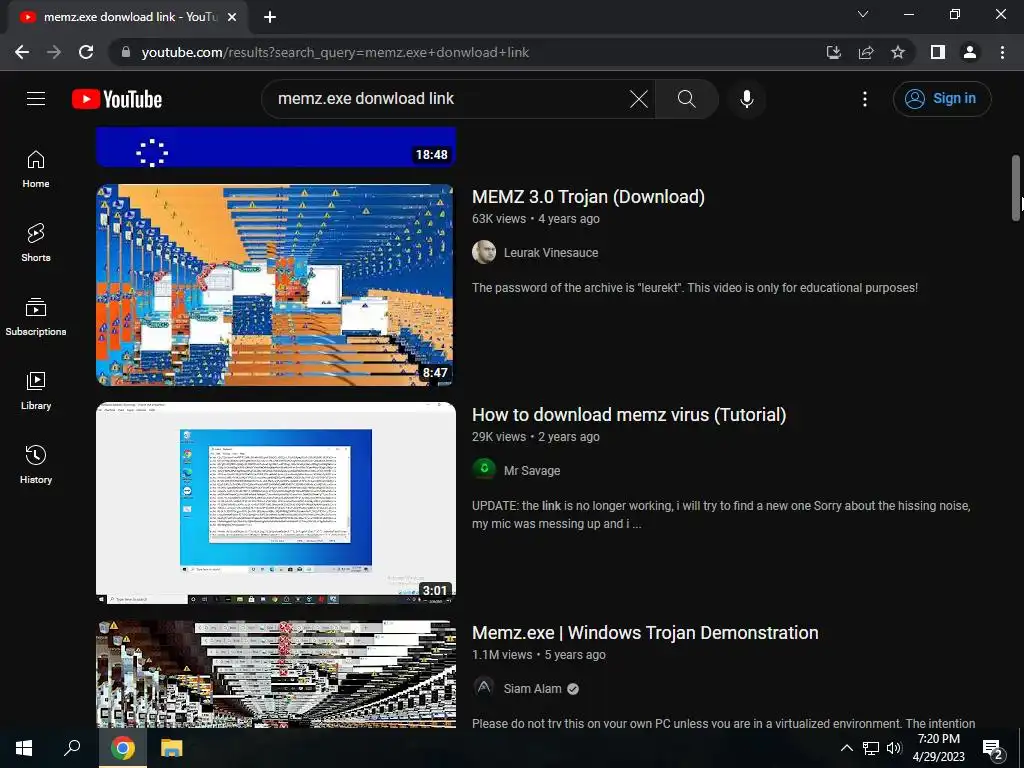Open the video thumbnail with 18:48 duration

point(276,147)
